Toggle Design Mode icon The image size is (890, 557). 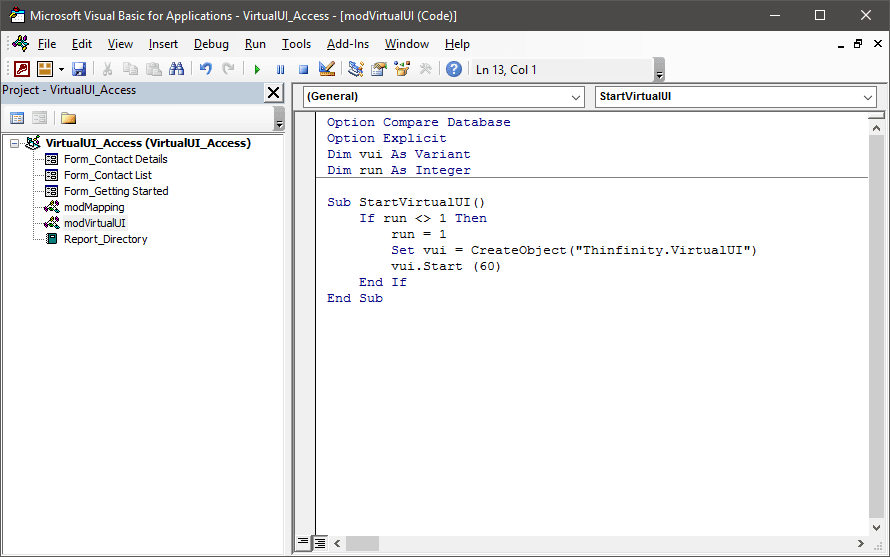point(327,69)
